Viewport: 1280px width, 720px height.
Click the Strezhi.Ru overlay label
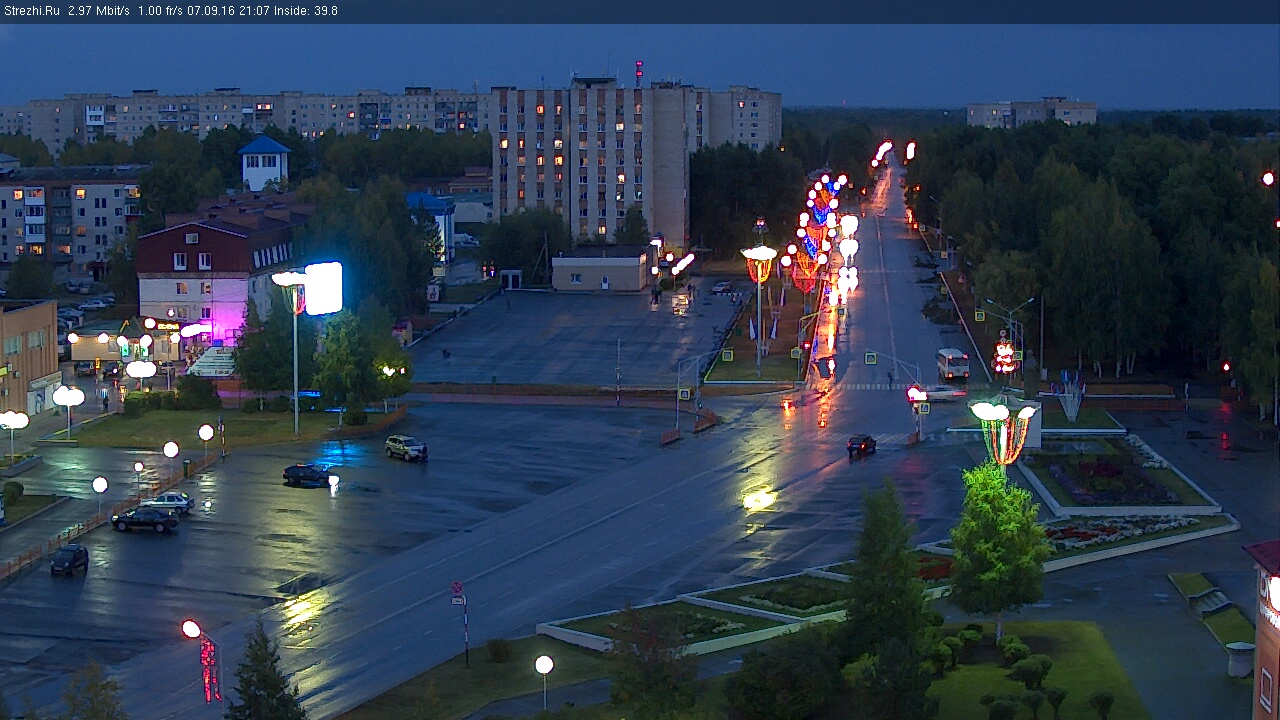[x=31, y=11]
